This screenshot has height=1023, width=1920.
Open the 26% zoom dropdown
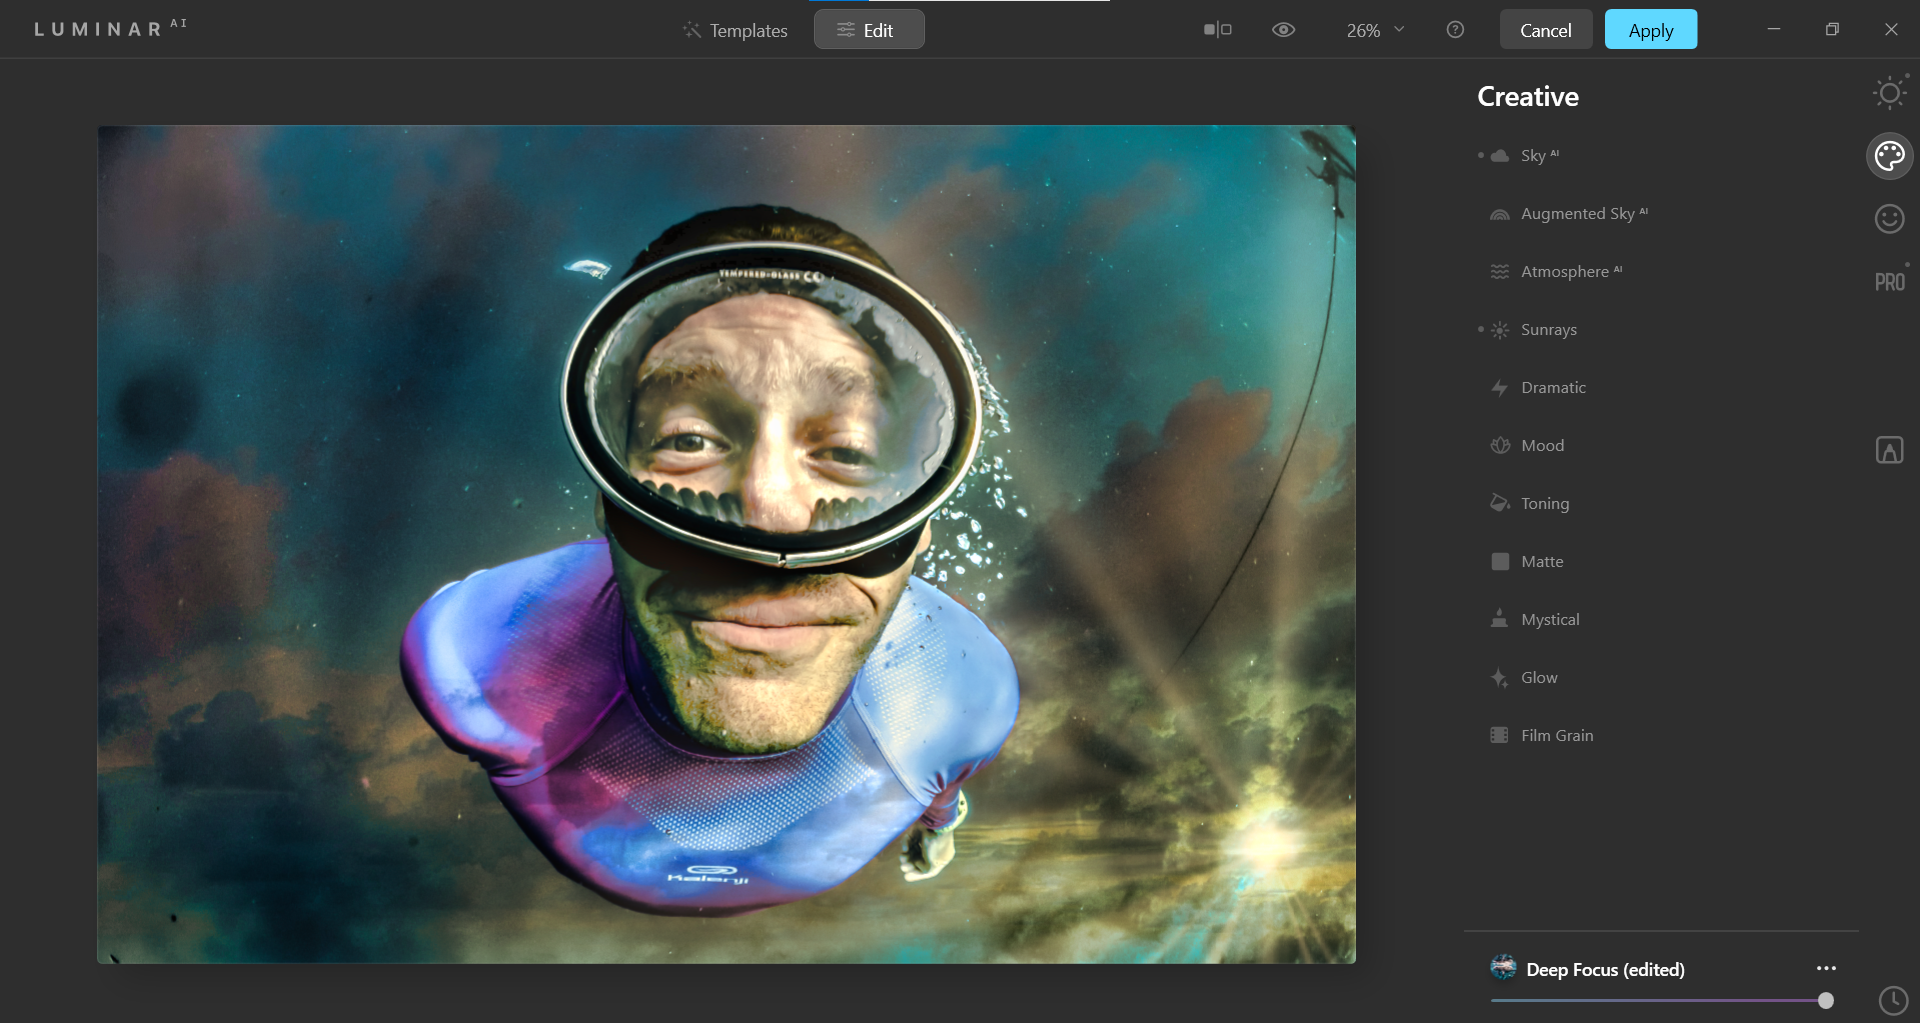(x=1375, y=30)
